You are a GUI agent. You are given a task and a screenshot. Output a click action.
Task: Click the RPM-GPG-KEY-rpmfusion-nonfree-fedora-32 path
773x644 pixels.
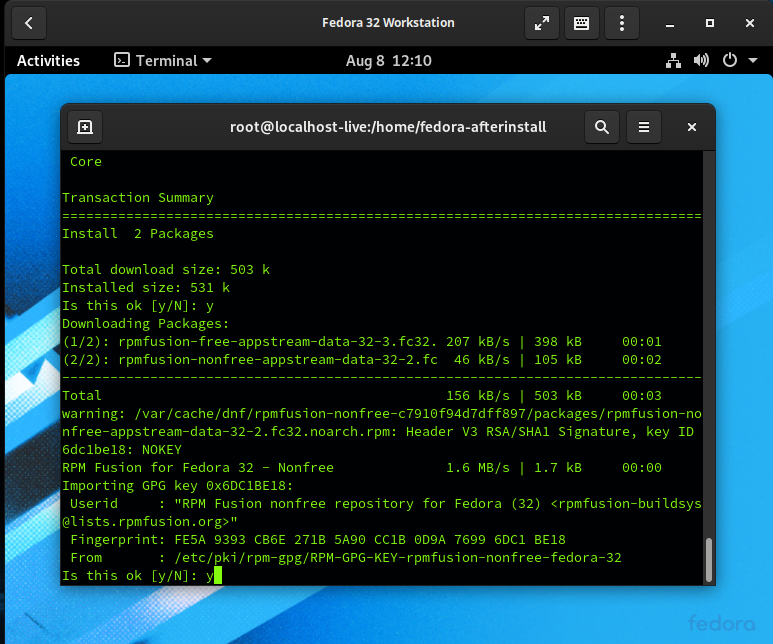398,558
